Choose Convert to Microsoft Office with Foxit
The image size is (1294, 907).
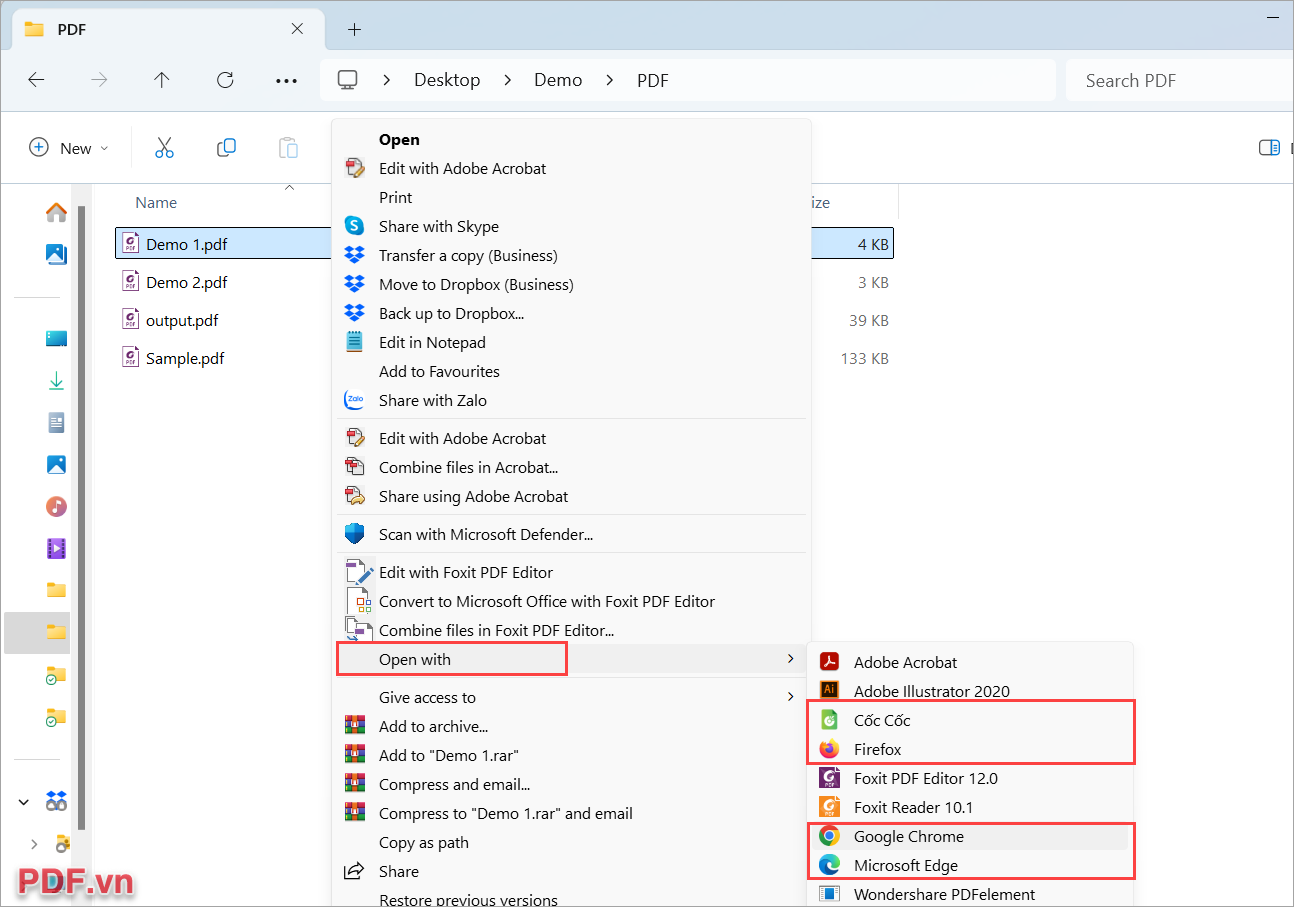tap(571, 601)
